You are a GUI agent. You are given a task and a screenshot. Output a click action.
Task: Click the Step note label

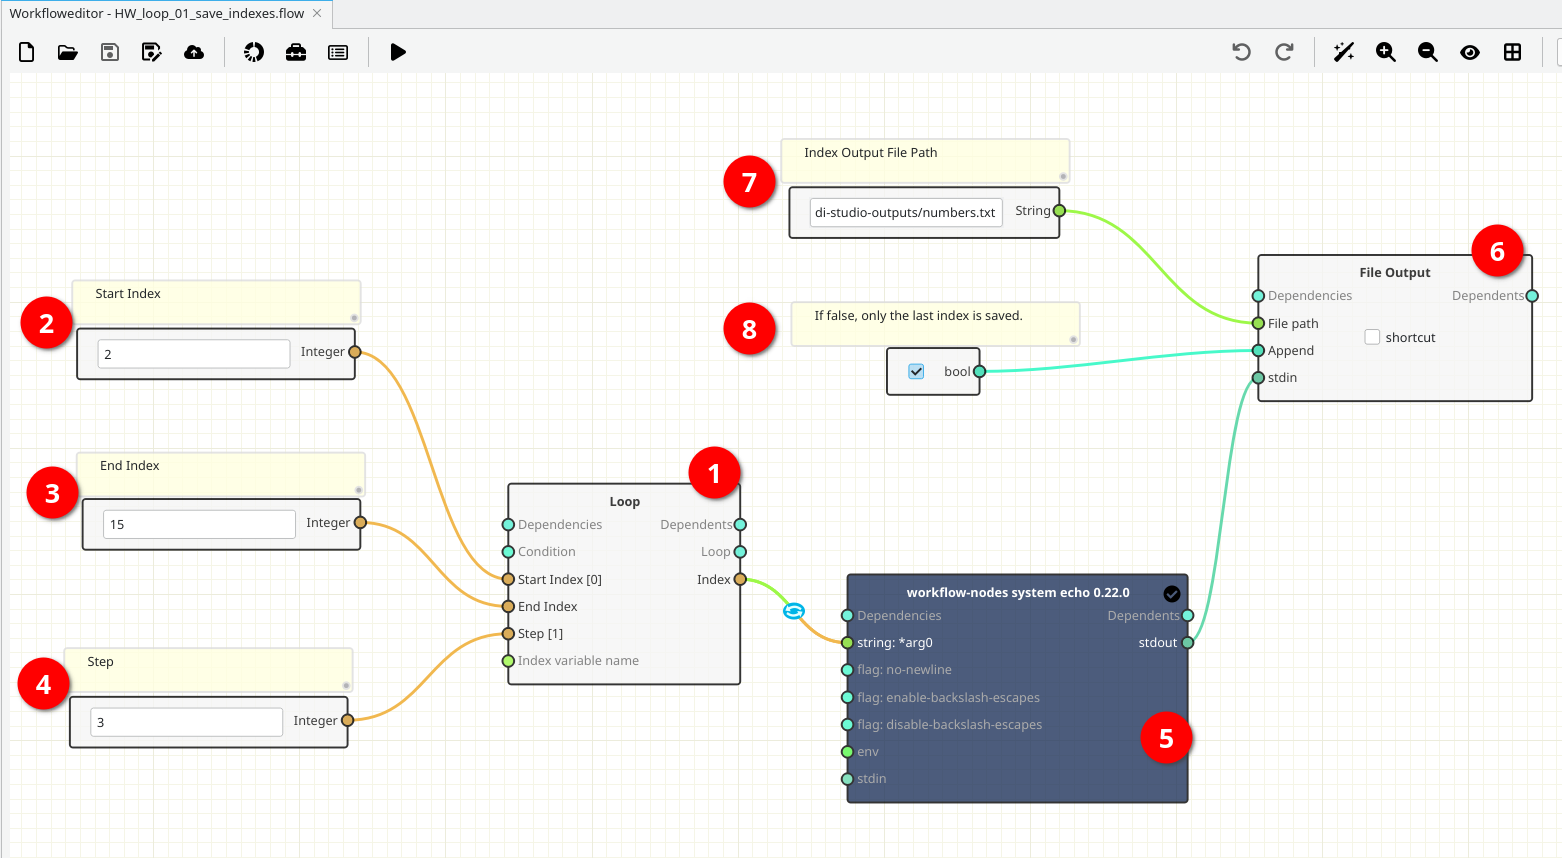100,661
